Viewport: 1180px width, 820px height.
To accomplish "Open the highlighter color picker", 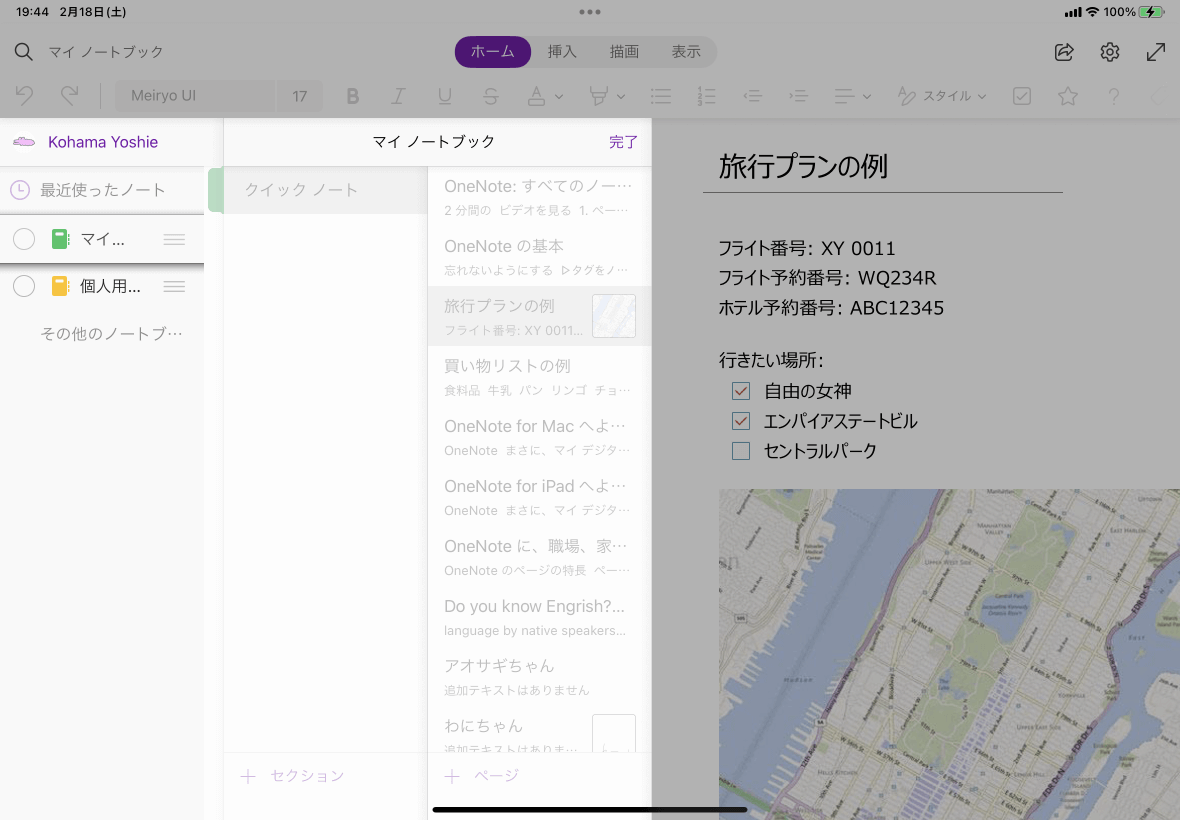I will click(x=620, y=96).
